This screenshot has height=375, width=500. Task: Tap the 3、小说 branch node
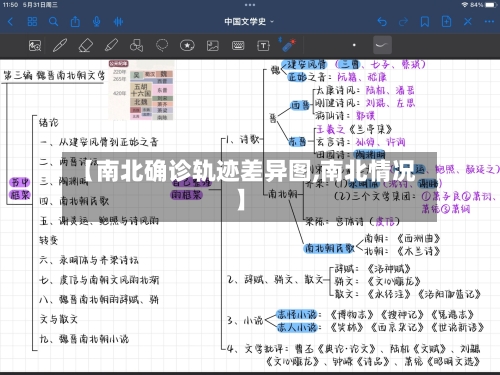[x=245, y=321]
